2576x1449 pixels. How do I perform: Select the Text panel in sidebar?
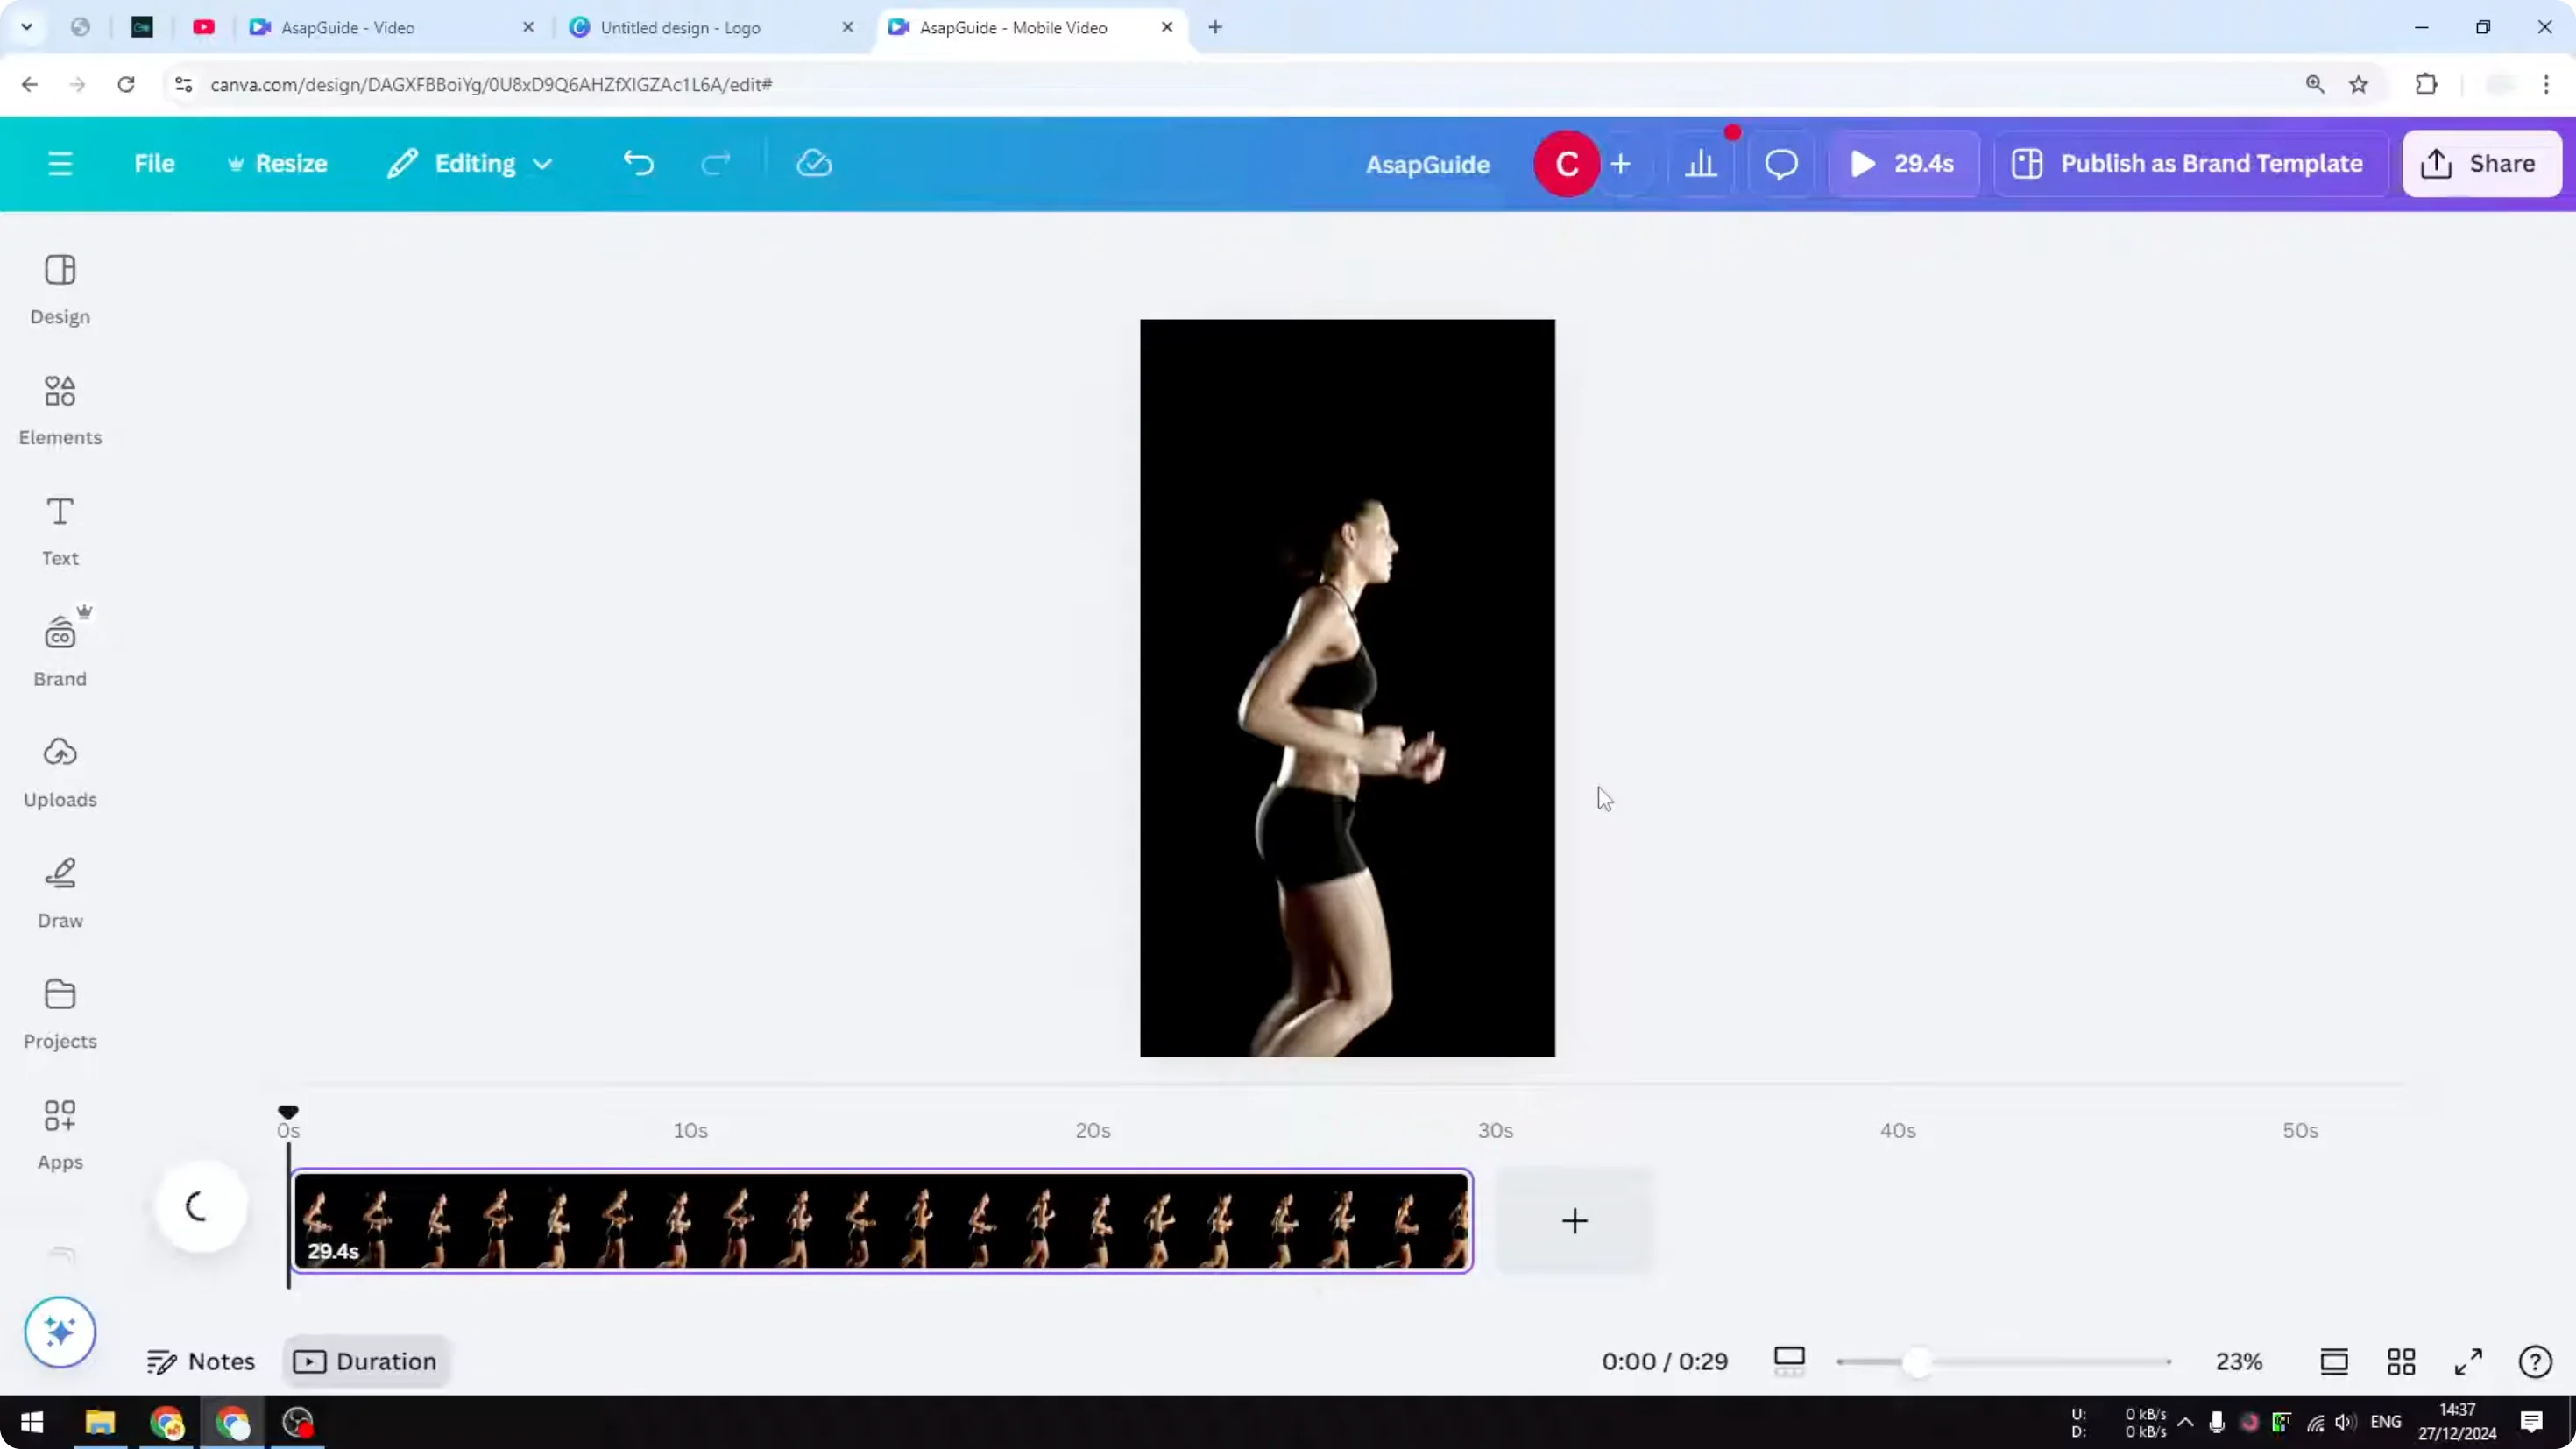59,530
